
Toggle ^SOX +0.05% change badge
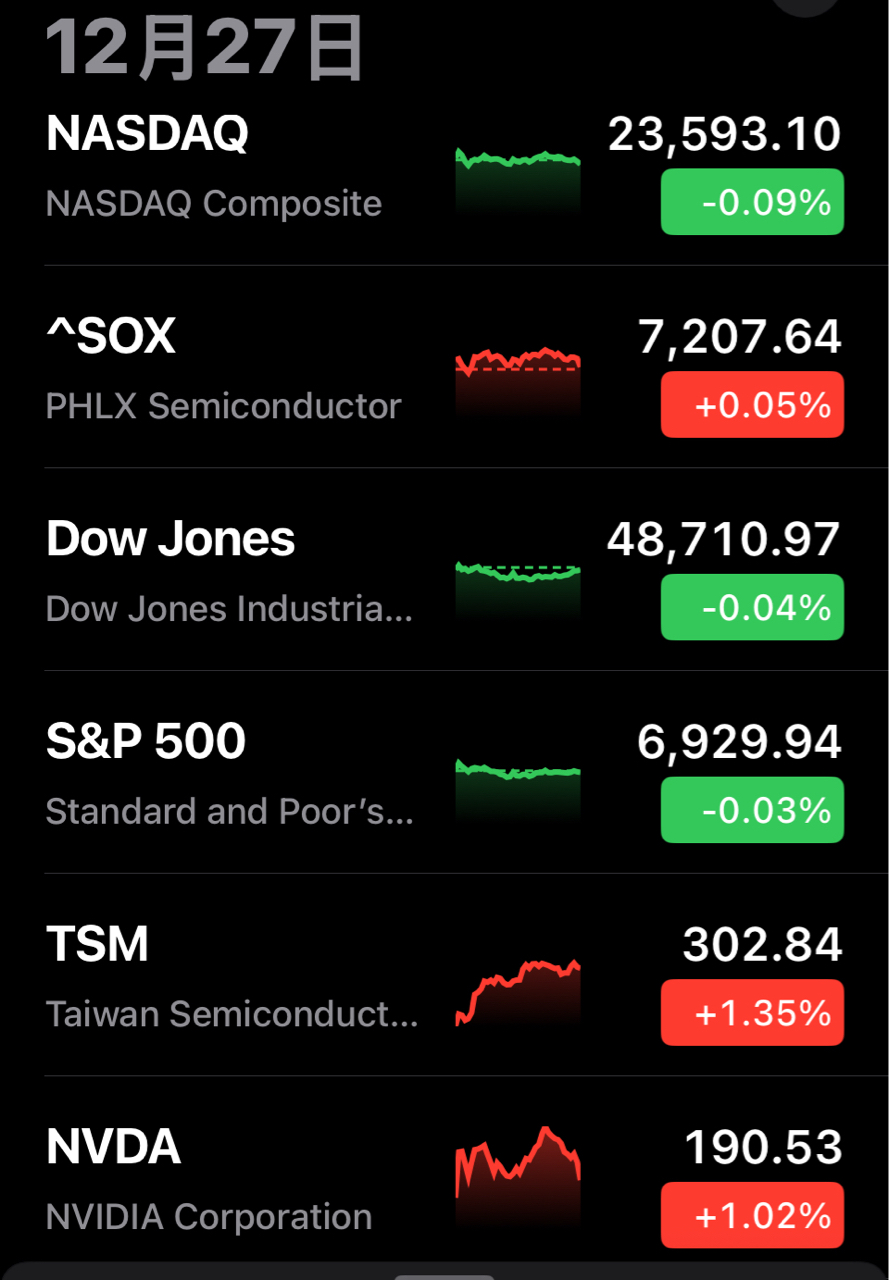pyautogui.click(x=752, y=405)
